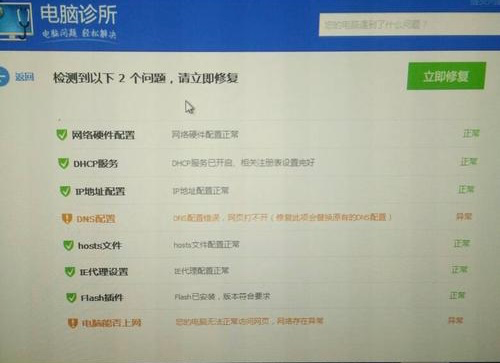This screenshot has height=363, width=500.
Task: Click the green 立即修复 button
Action: pos(446,76)
